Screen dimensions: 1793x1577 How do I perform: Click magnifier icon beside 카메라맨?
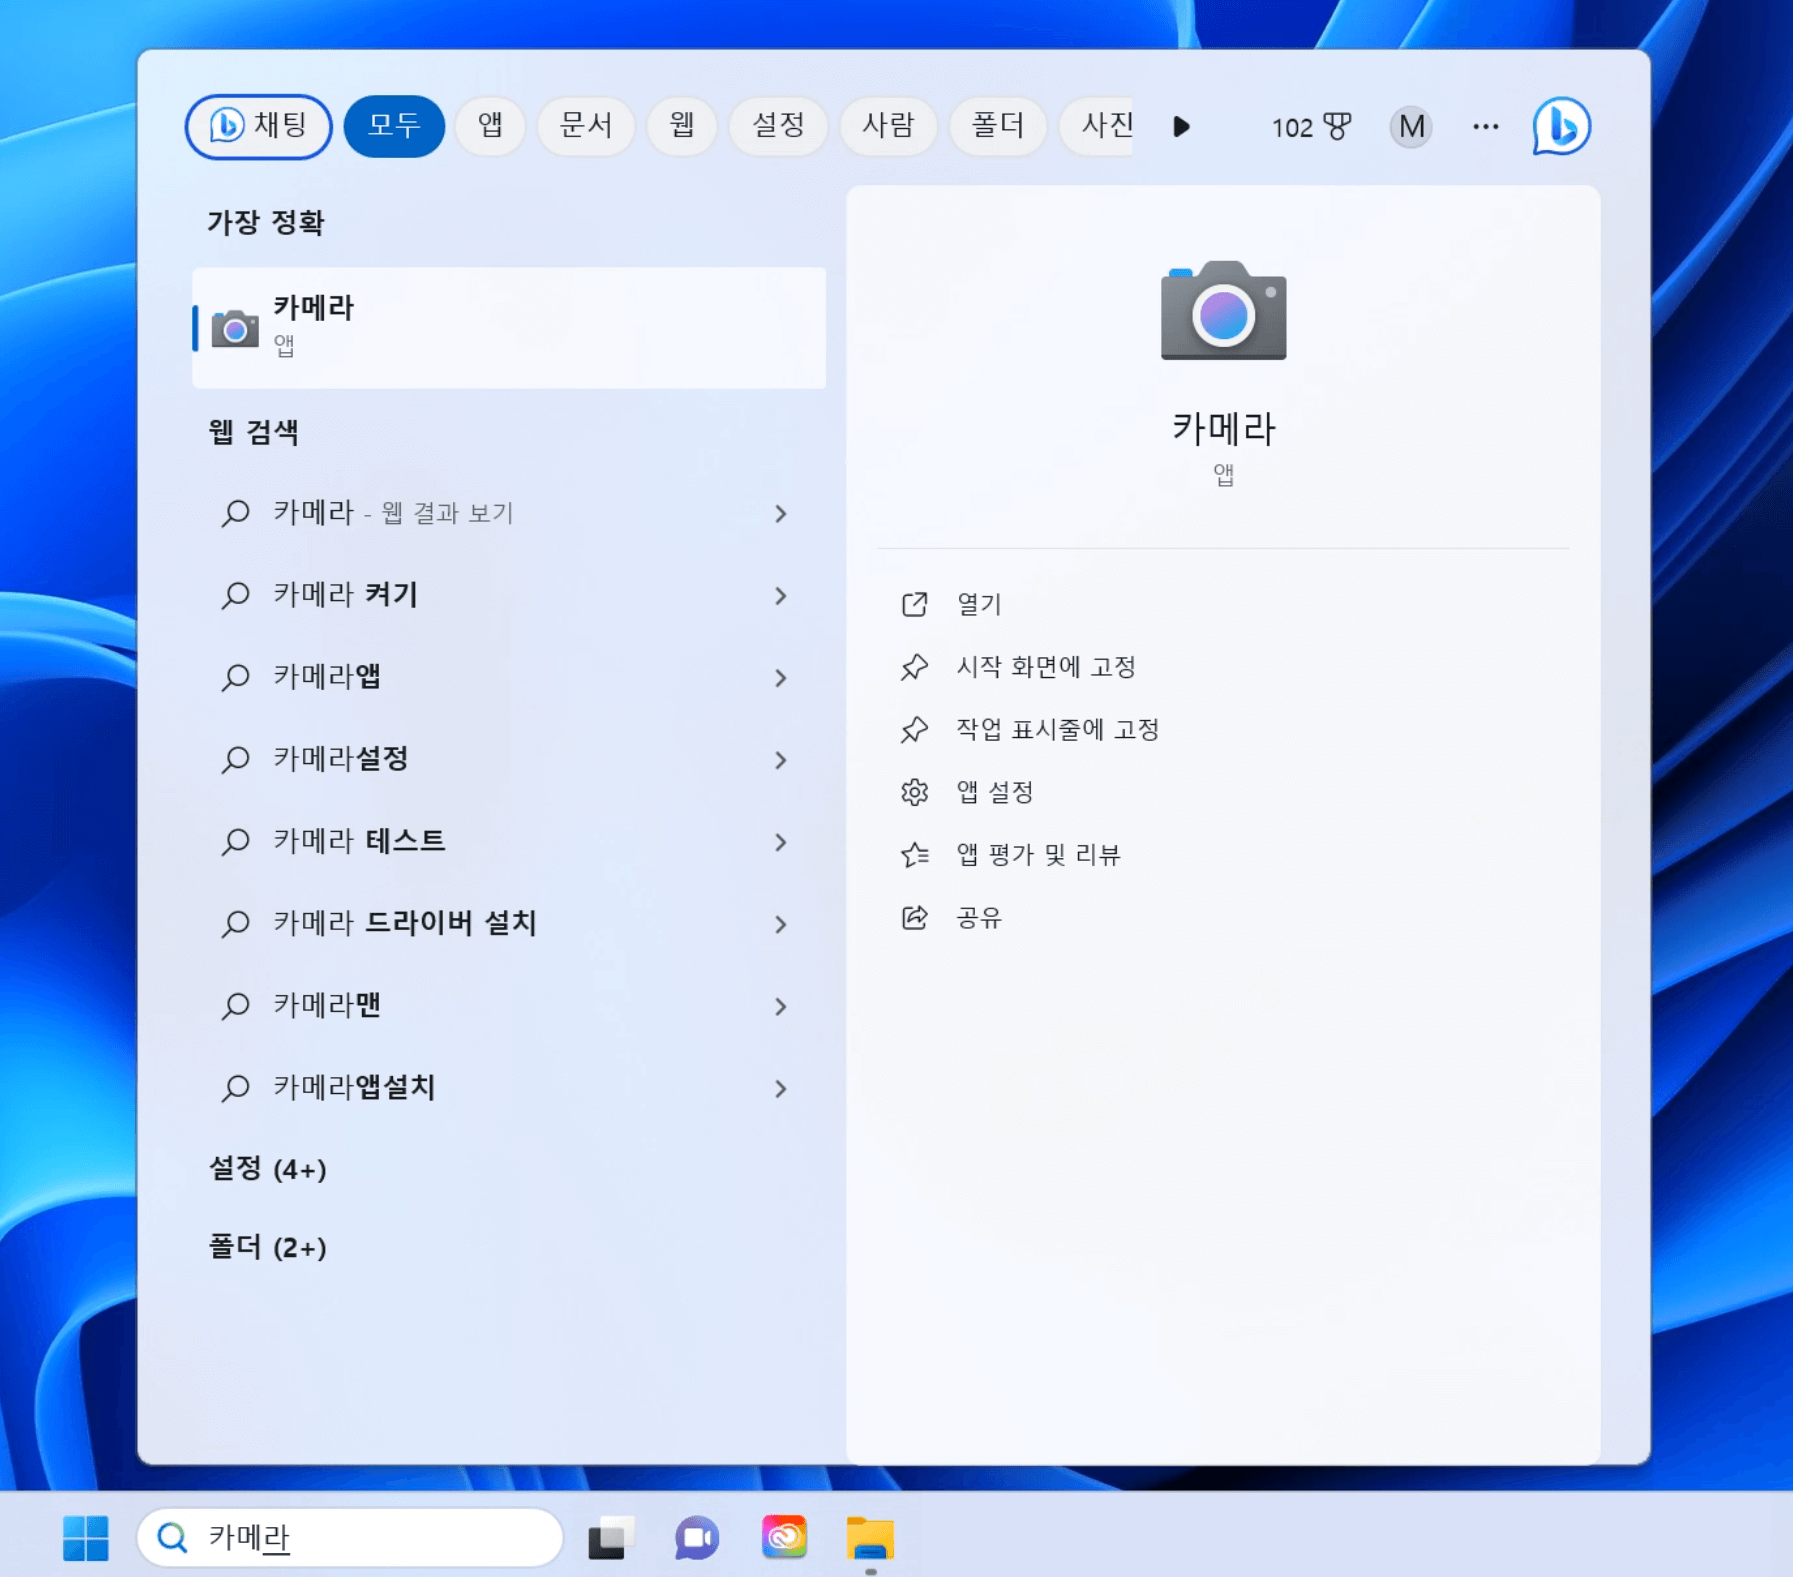point(235,1005)
